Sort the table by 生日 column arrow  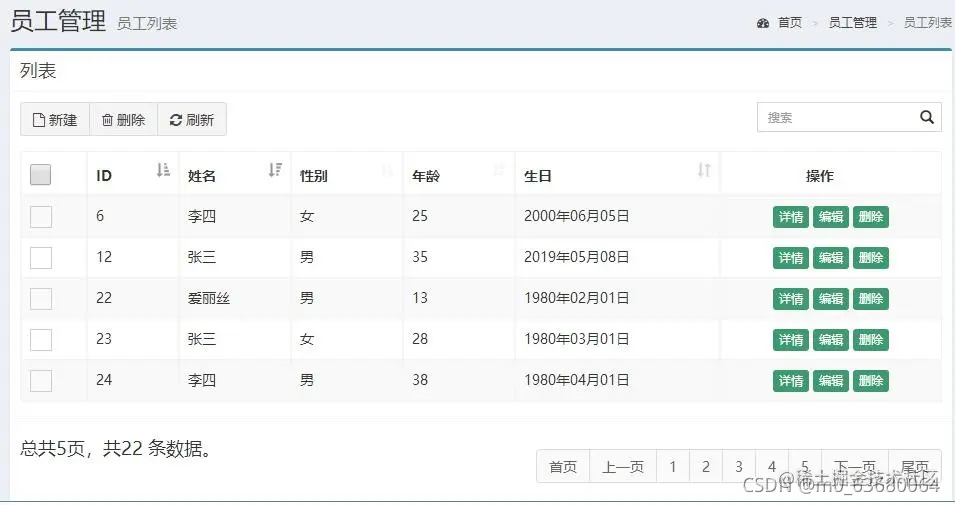704,170
